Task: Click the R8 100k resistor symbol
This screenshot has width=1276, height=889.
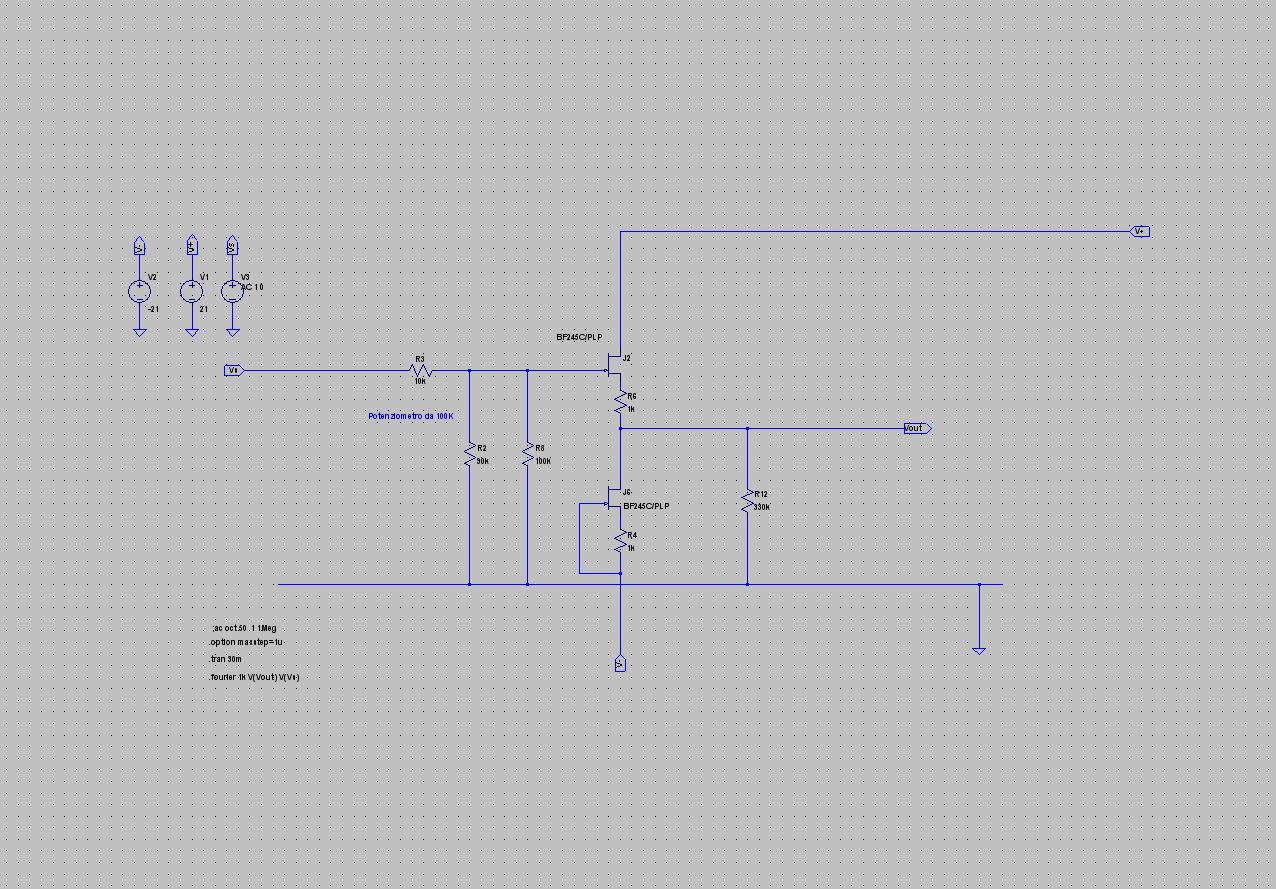Action: 527,455
